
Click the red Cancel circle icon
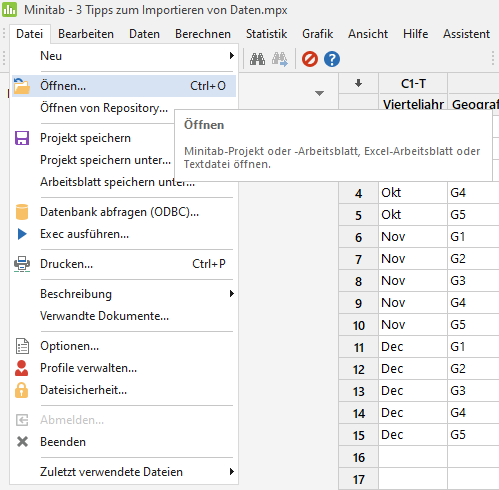pyautogui.click(x=310, y=59)
